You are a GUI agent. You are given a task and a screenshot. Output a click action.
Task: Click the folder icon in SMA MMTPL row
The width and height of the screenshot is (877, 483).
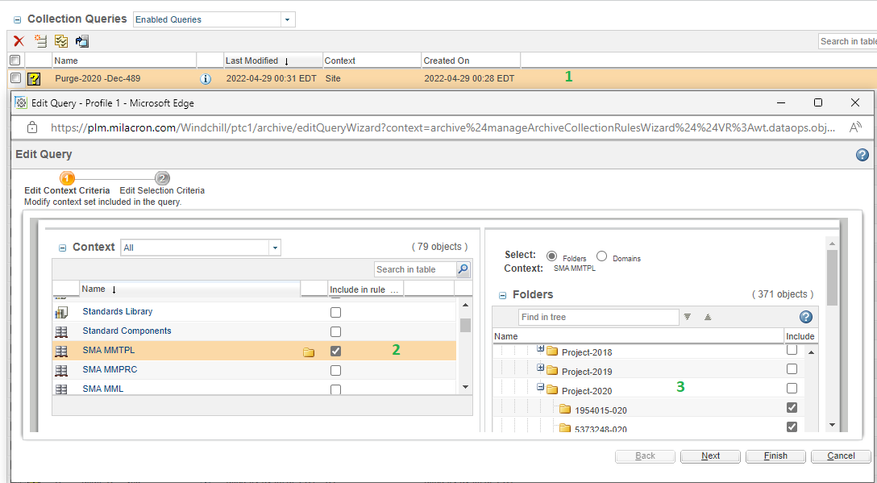click(x=309, y=351)
